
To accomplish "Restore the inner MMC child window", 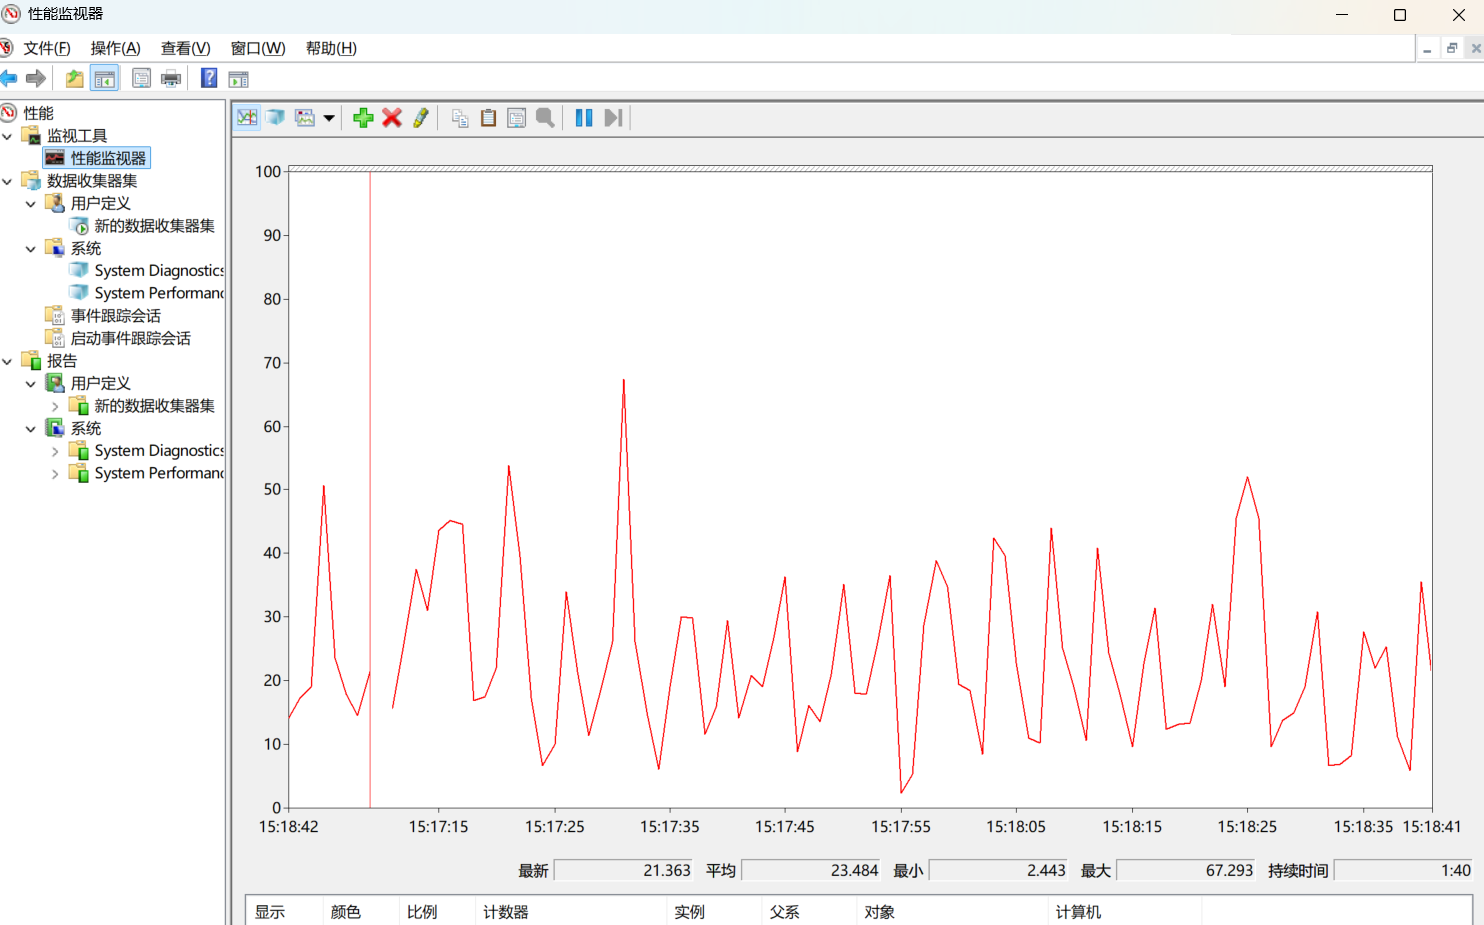I will [x=1451, y=48].
